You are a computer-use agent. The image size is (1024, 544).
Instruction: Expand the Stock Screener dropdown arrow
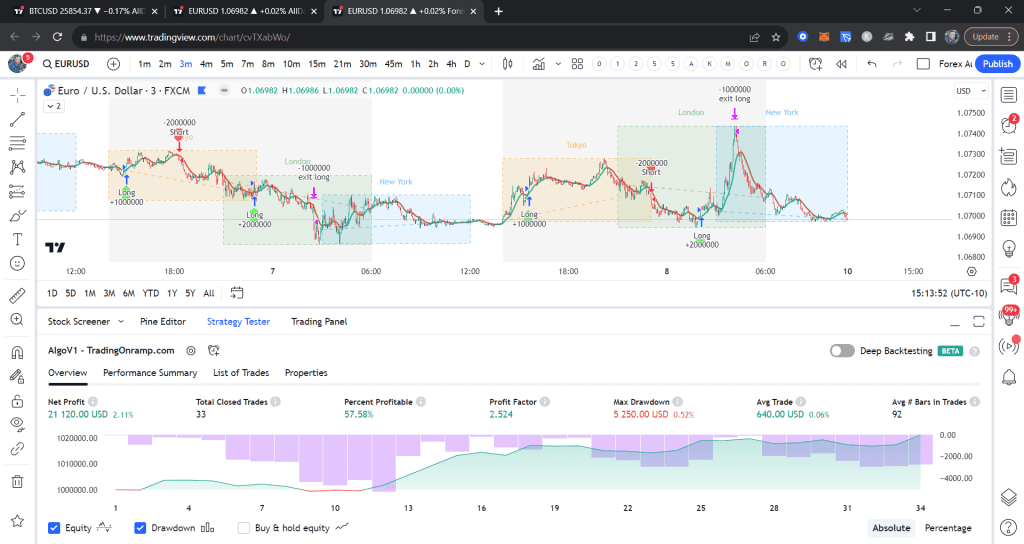tap(120, 322)
